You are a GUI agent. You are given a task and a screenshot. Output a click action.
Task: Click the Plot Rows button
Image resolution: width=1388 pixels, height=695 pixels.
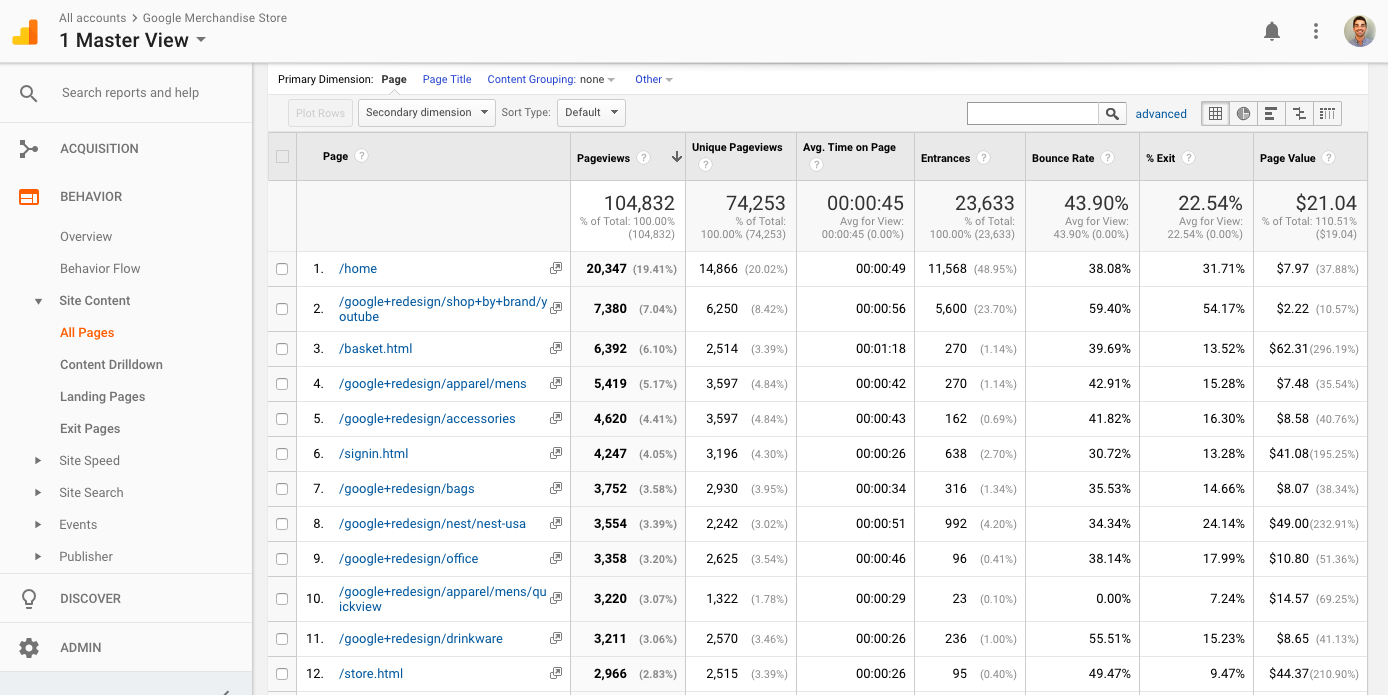[x=320, y=113]
